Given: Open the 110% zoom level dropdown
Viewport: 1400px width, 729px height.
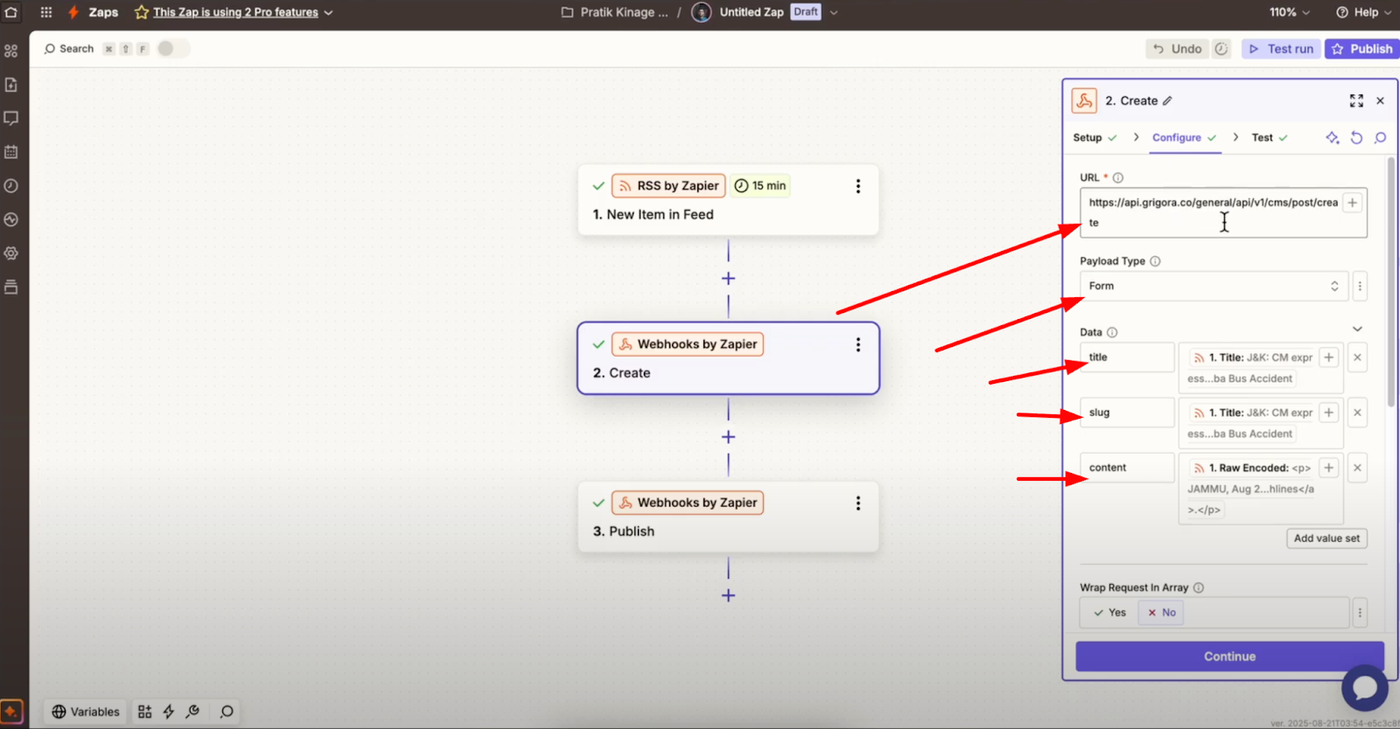Looking at the screenshot, I should [1290, 13].
